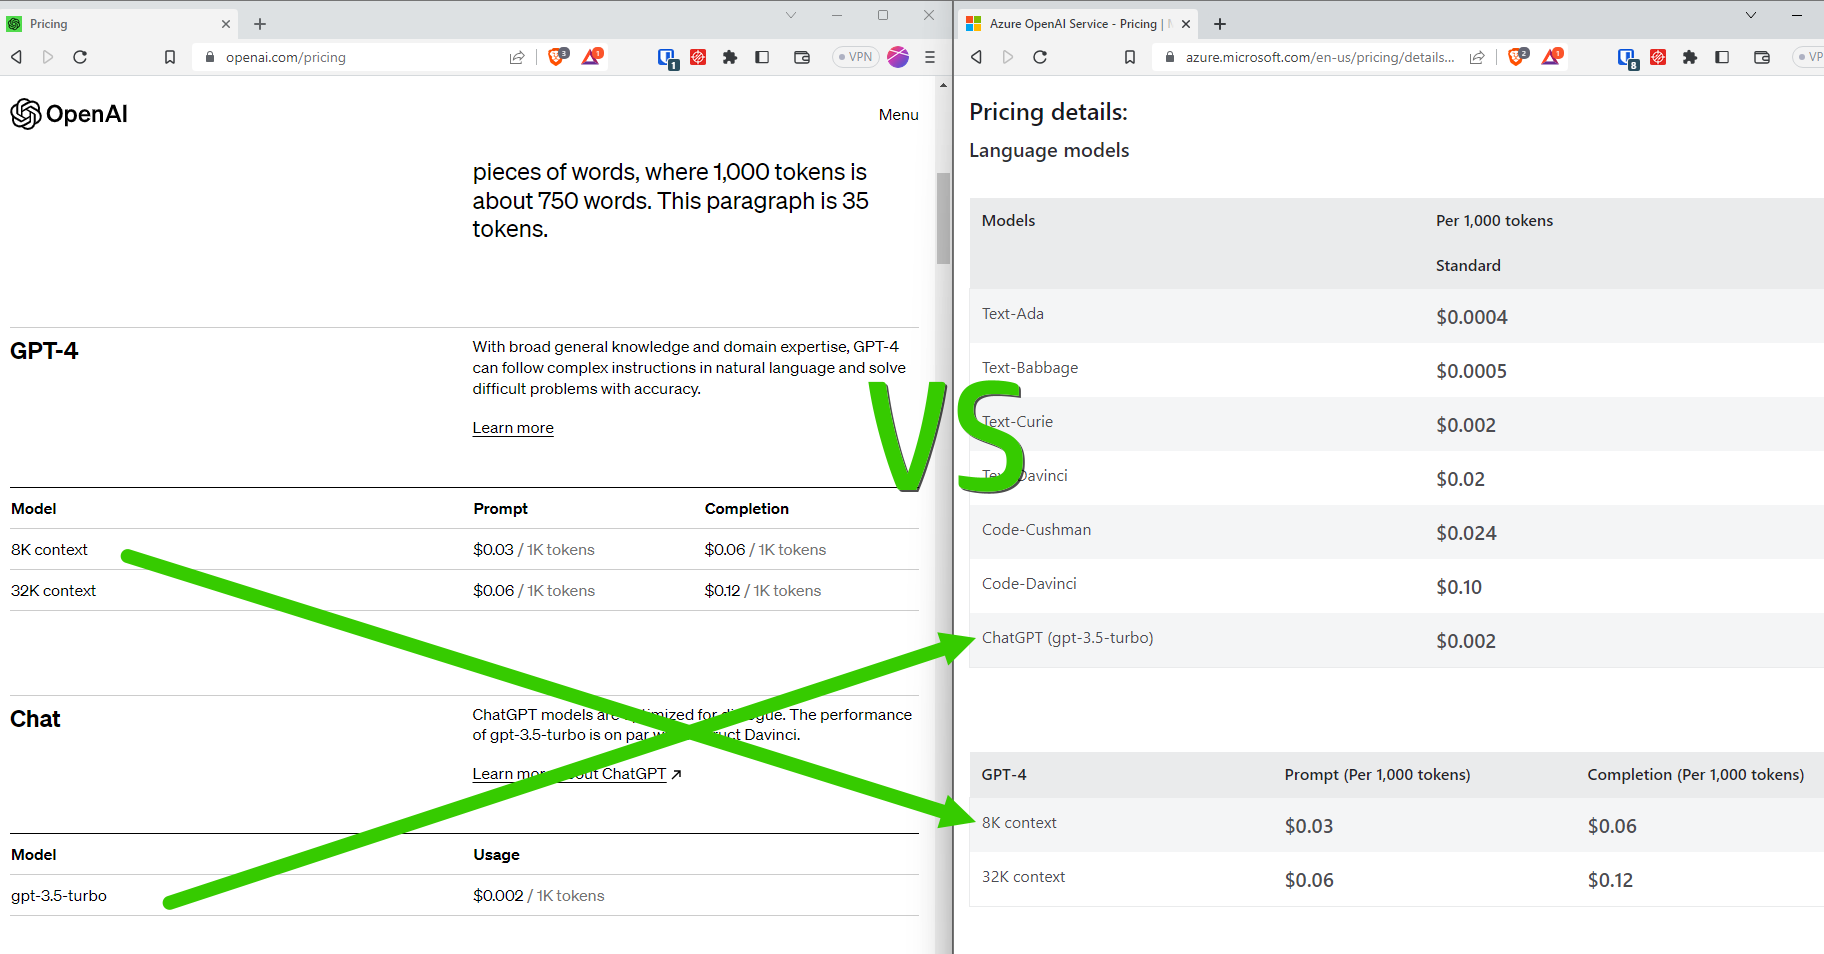Reload the Azure pricing page

coord(1040,57)
